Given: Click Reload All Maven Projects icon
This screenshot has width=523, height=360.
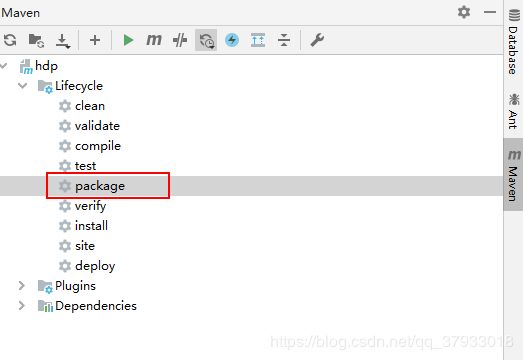Looking at the screenshot, I should [10, 40].
